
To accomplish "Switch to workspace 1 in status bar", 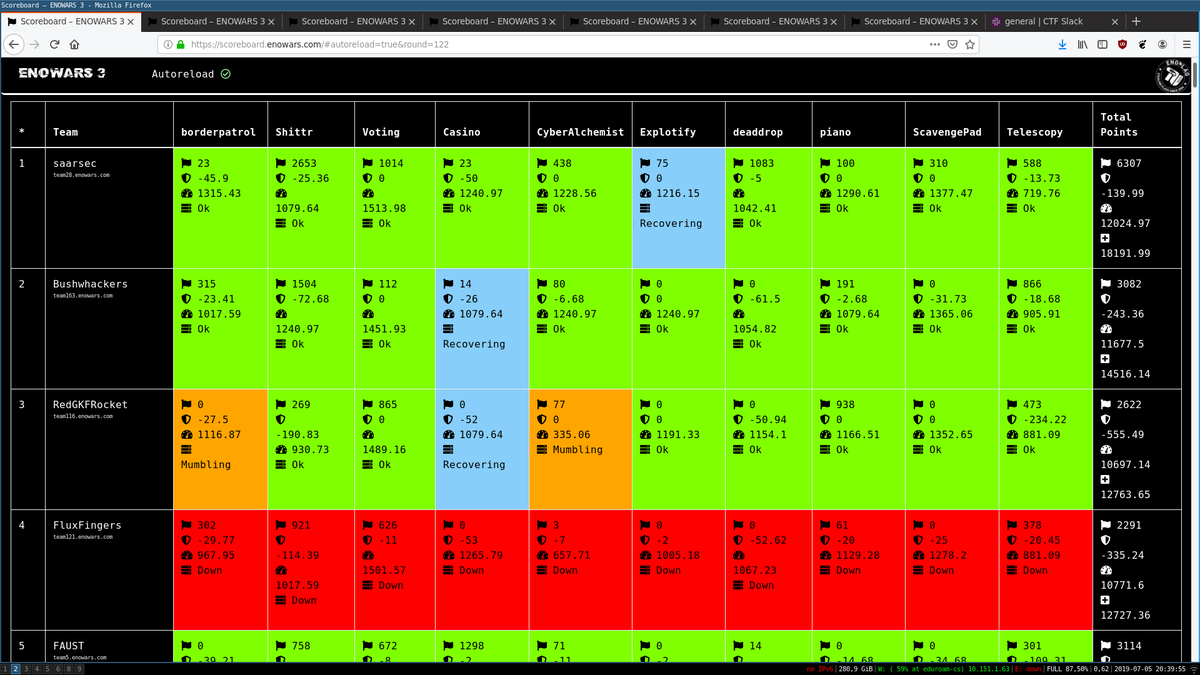I will click(x=5, y=668).
